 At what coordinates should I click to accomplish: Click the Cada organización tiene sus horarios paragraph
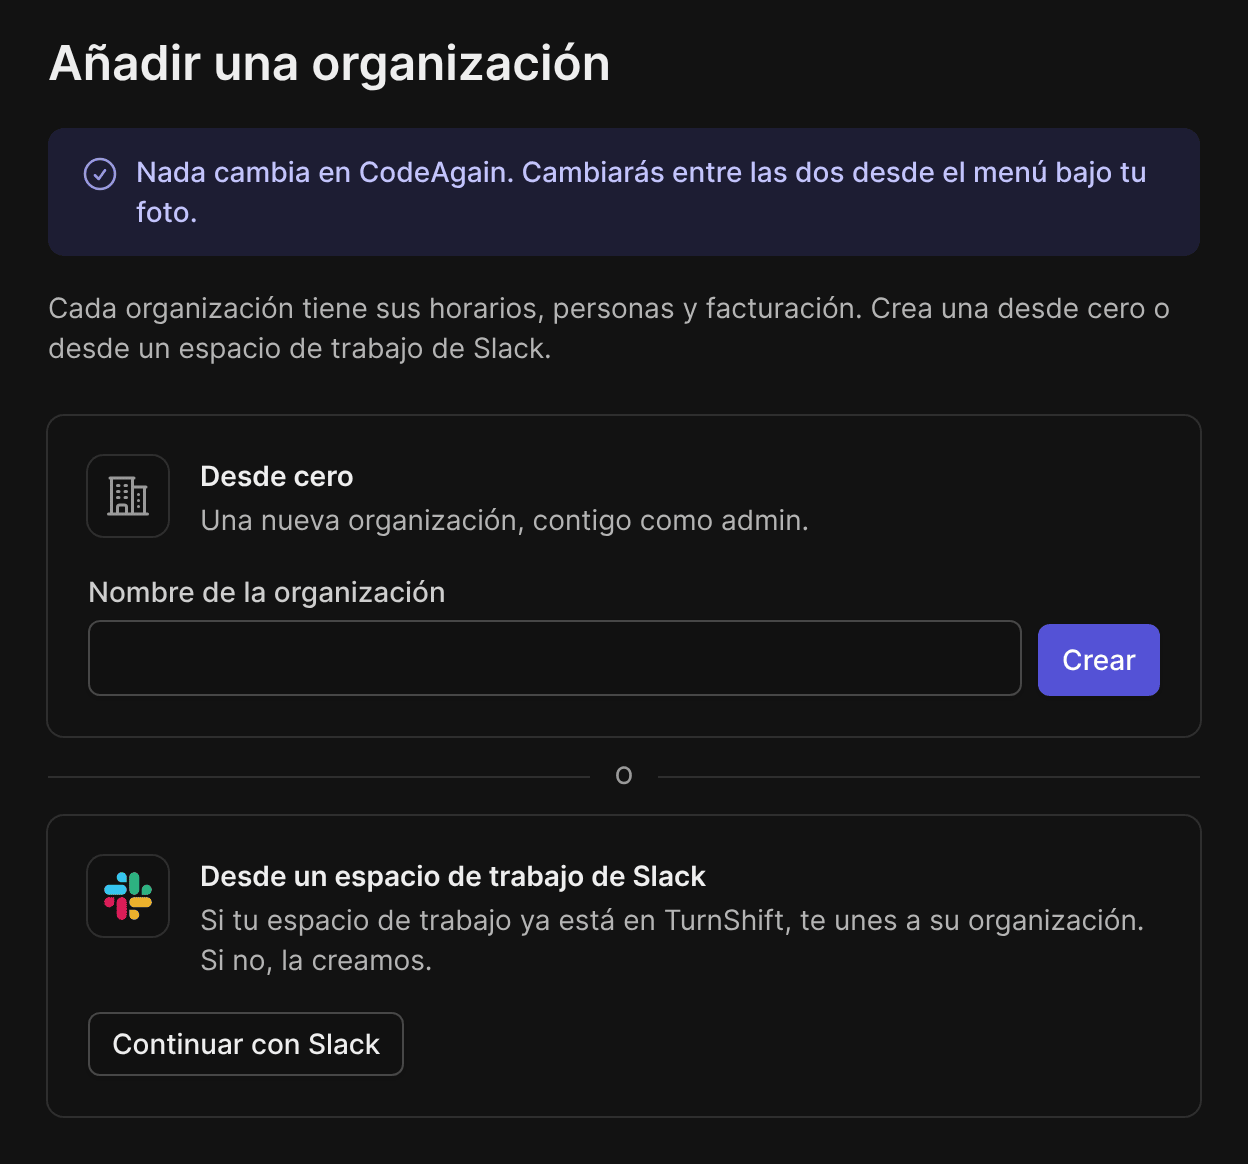[609, 328]
